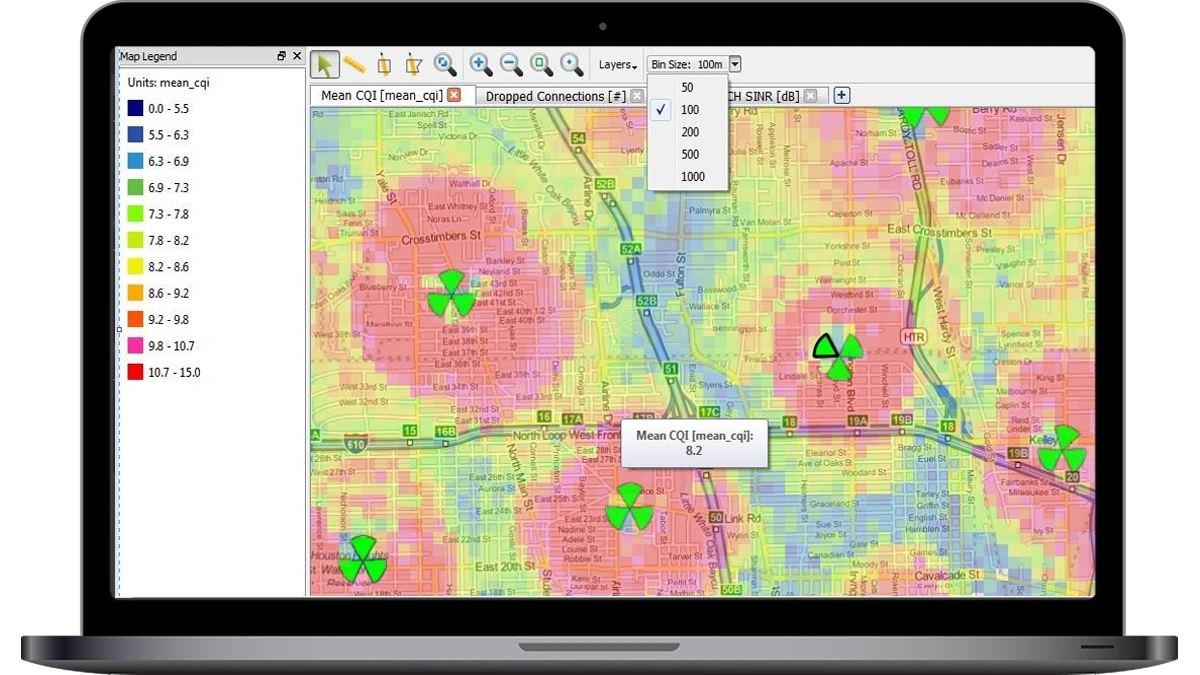The width and height of the screenshot is (1200, 675).
Task: Close the Mean CQI tab
Action: [454, 95]
